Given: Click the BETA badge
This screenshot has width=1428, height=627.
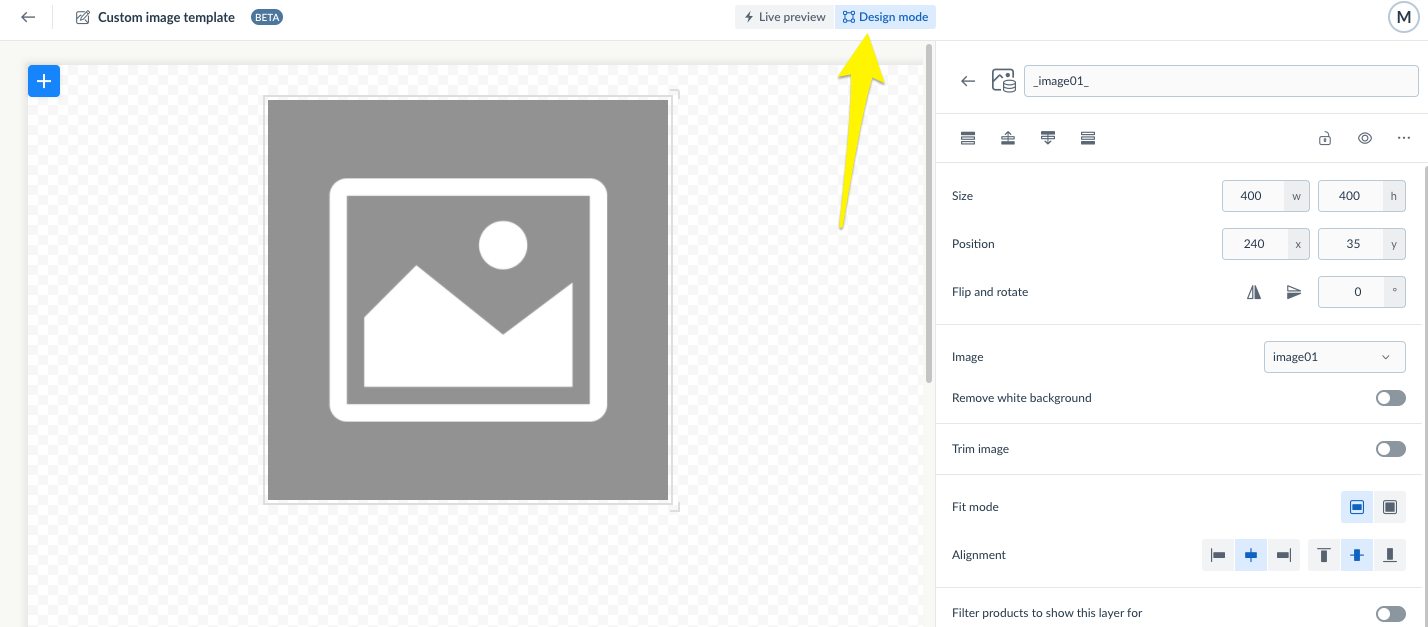Looking at the screenshot, I should 267,17.
